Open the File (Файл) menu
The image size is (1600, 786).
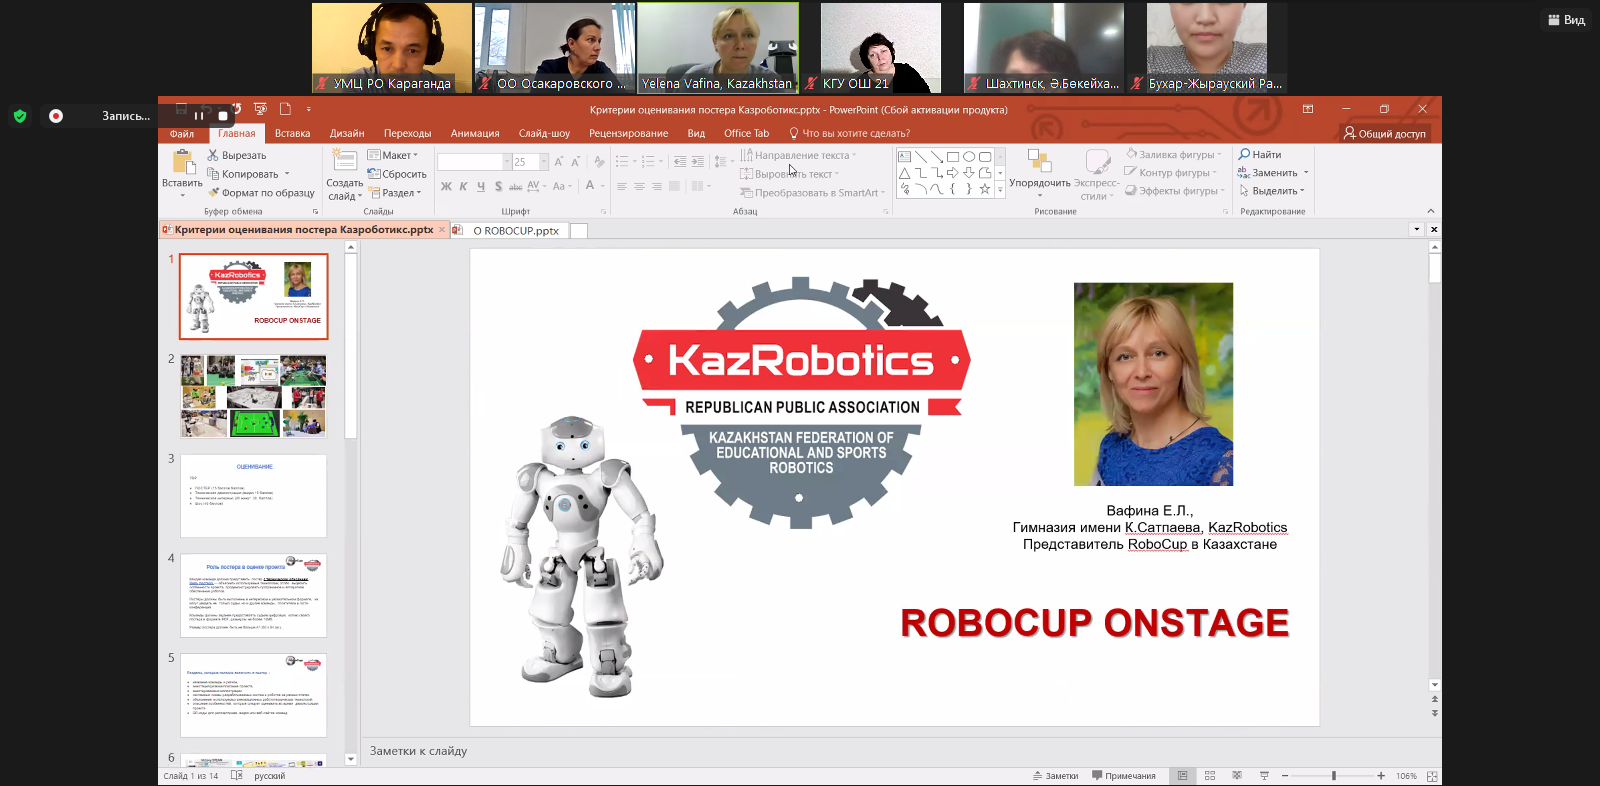coord(182,133)
